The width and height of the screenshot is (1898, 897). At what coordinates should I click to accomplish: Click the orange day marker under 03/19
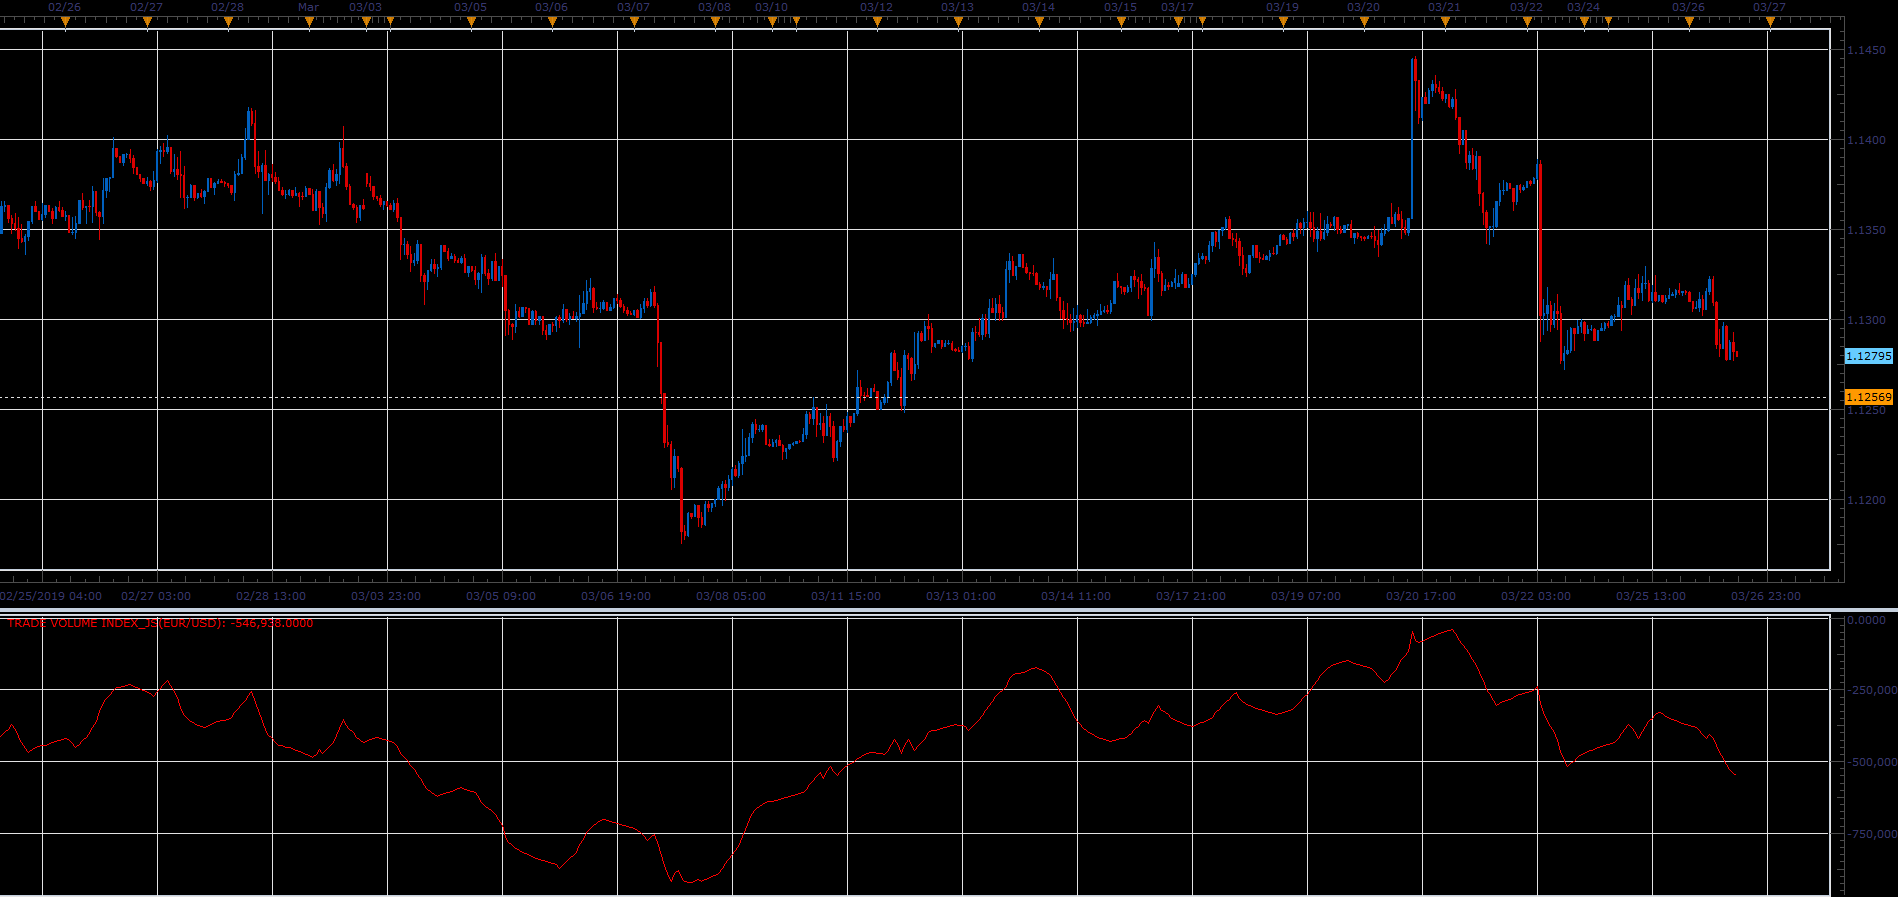coord(1284,22)
